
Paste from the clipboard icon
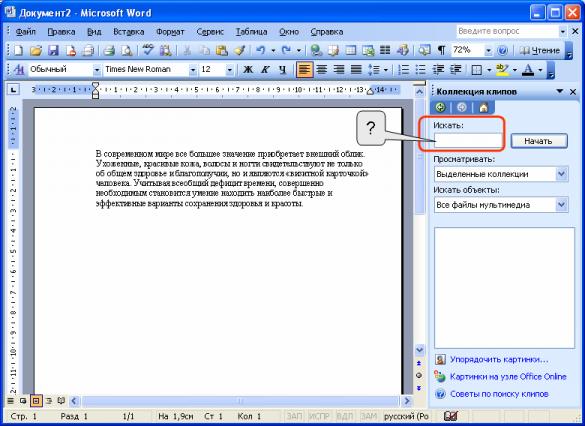pyautogui.click(x=222, y=50)
